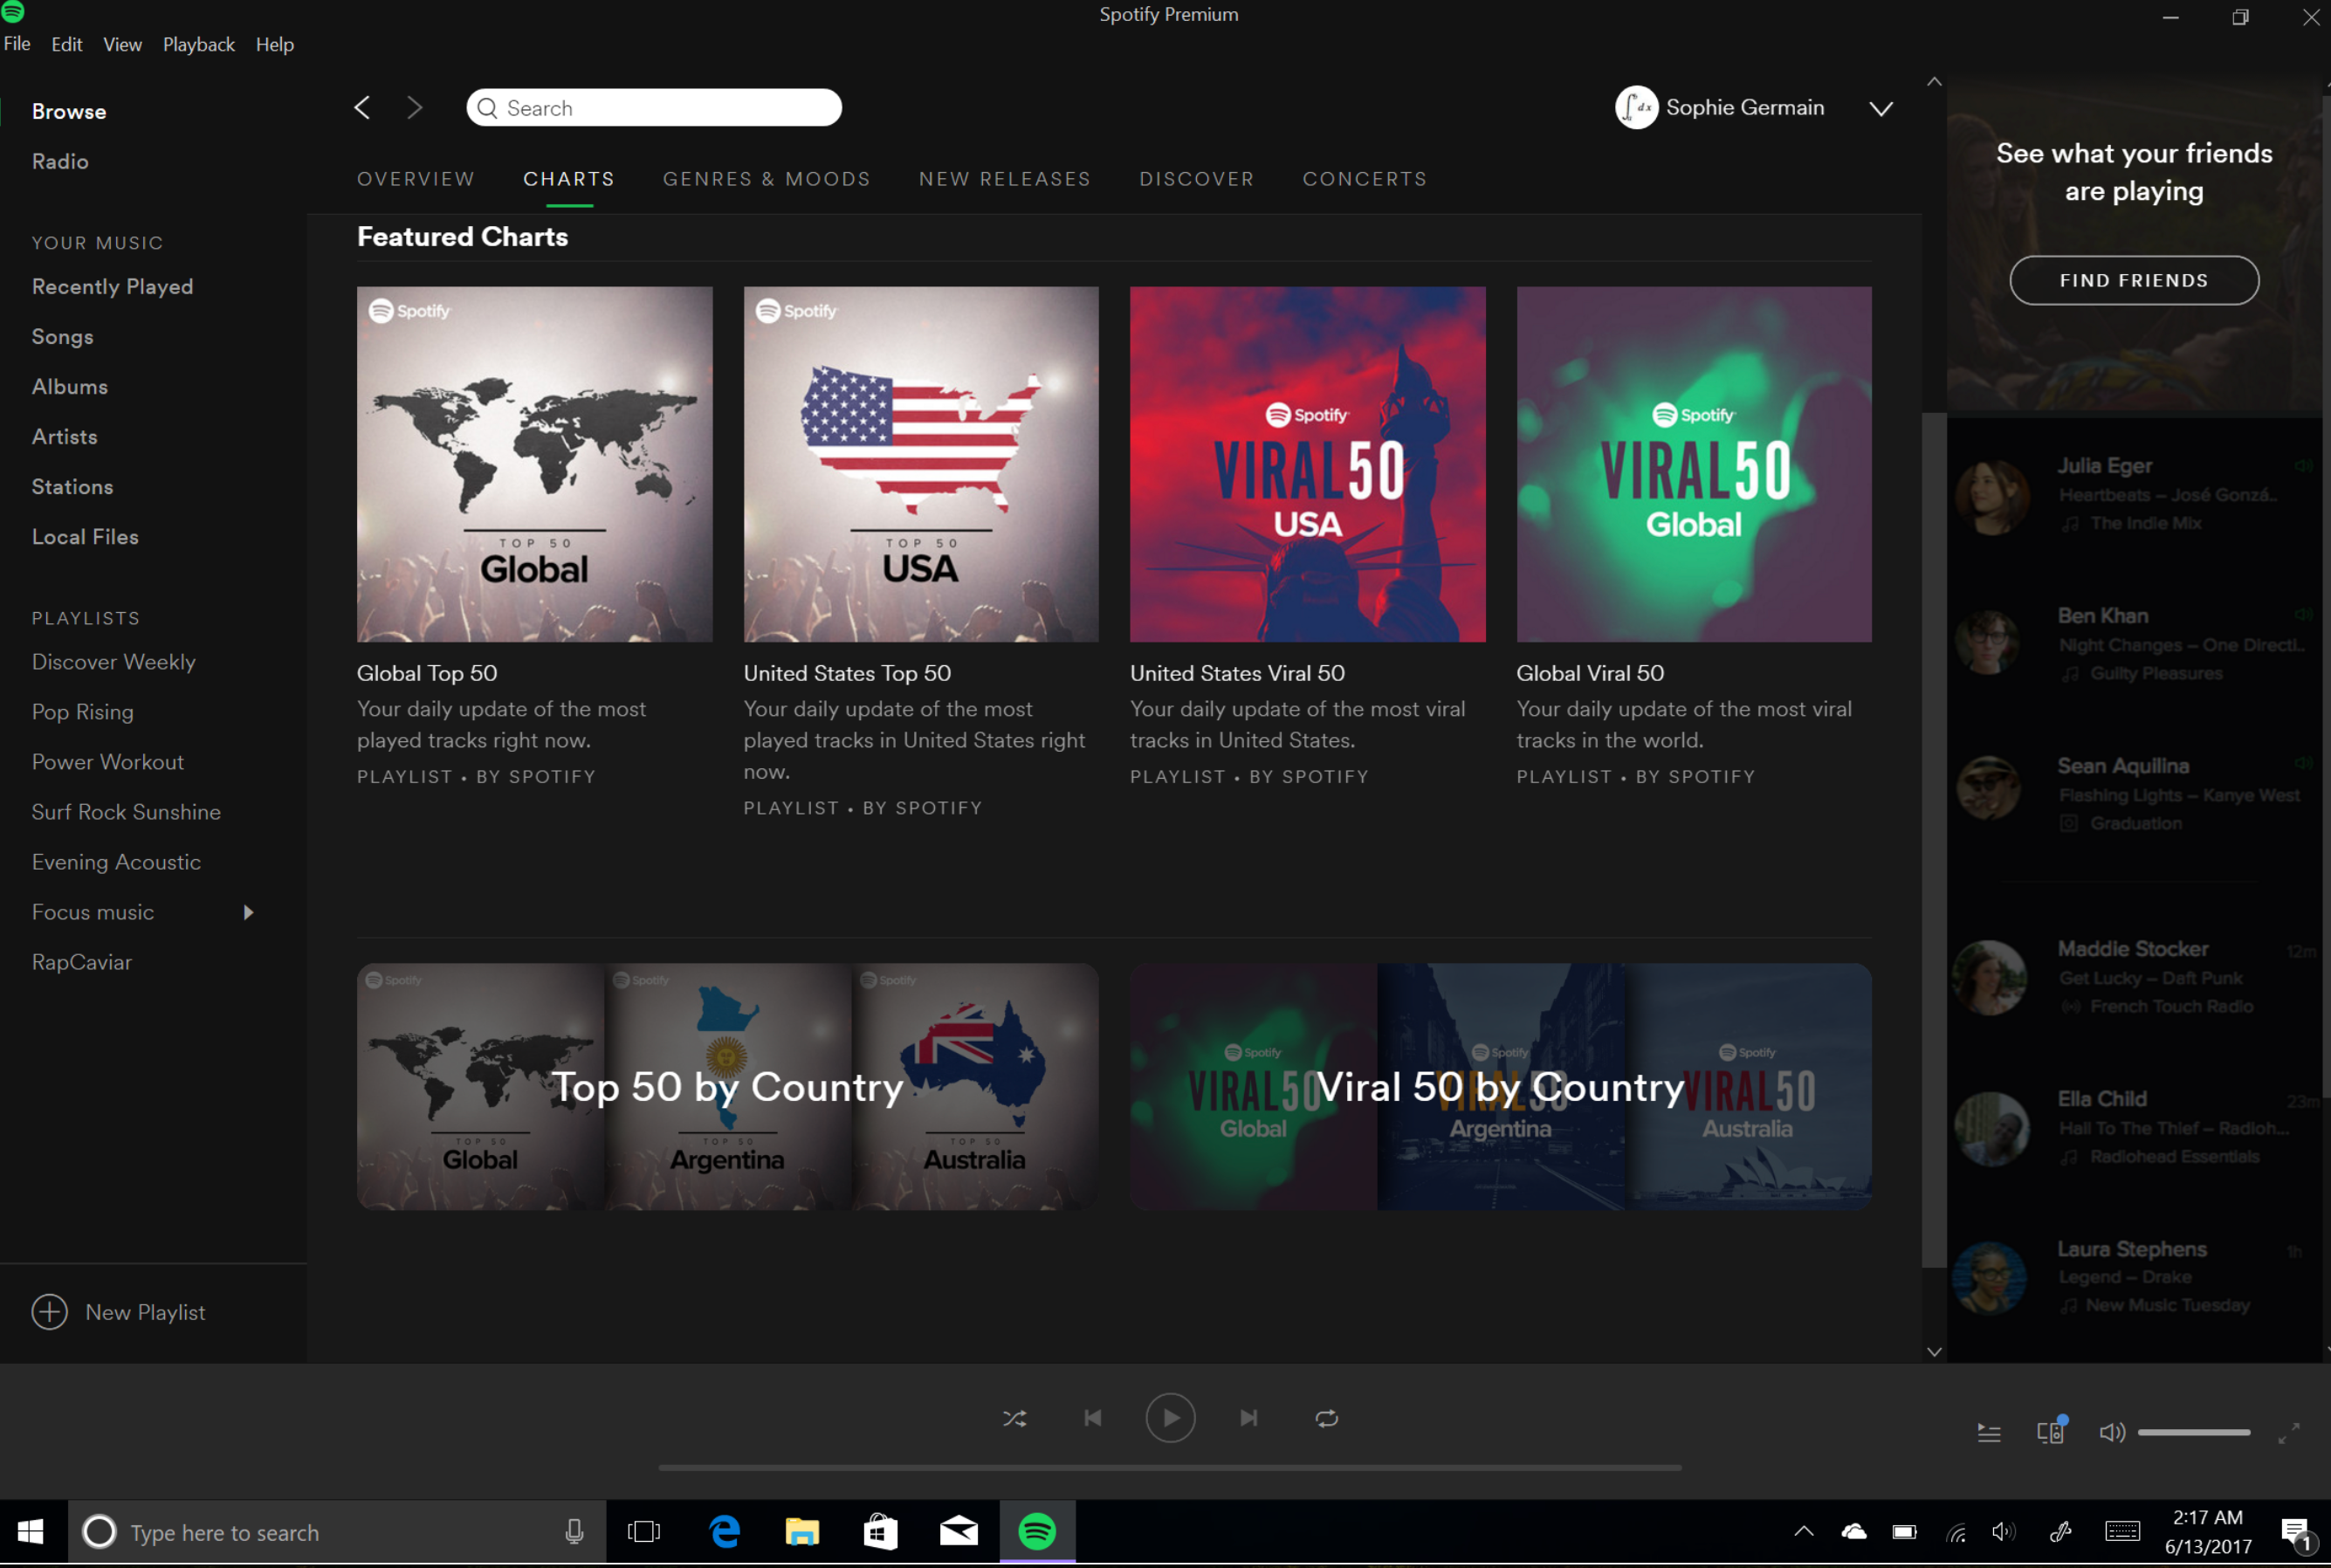Screen dimensions: 2331x1568
Task: Open Stations in sidebar
Action: tap(72, 486)
